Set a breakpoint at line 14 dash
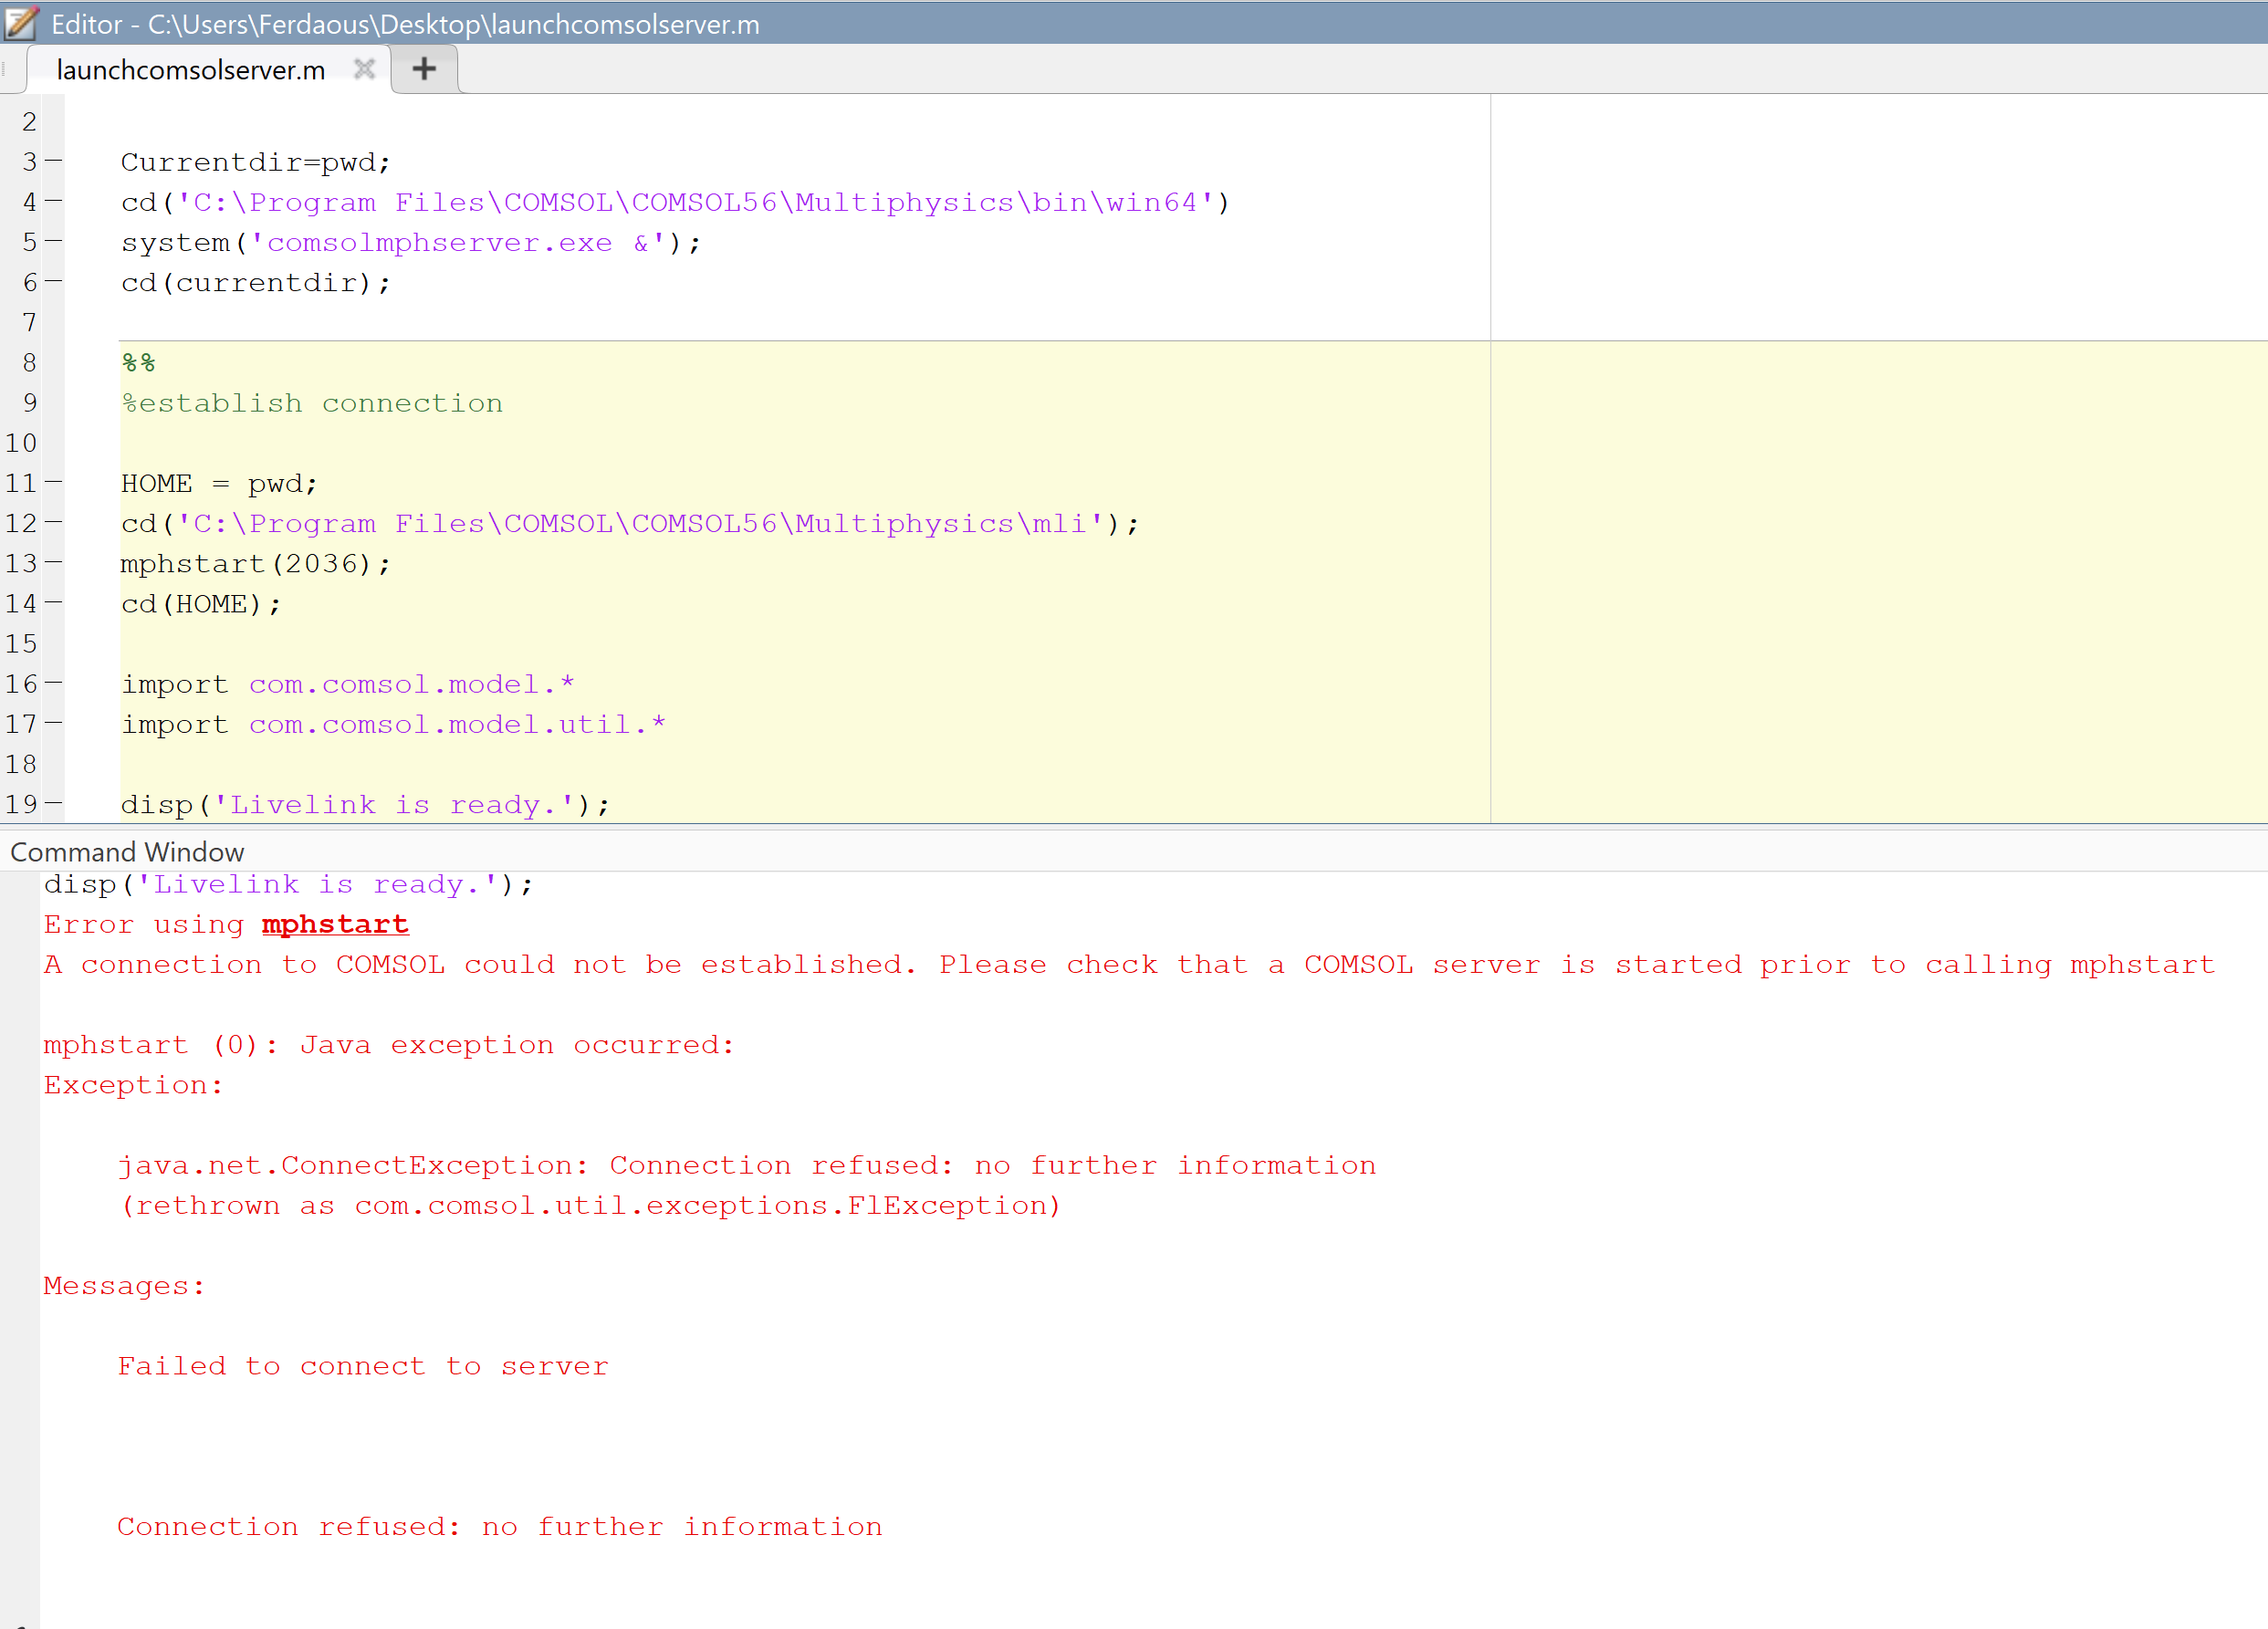Viewport: 2268px width, 1629px height. [54, 603]
